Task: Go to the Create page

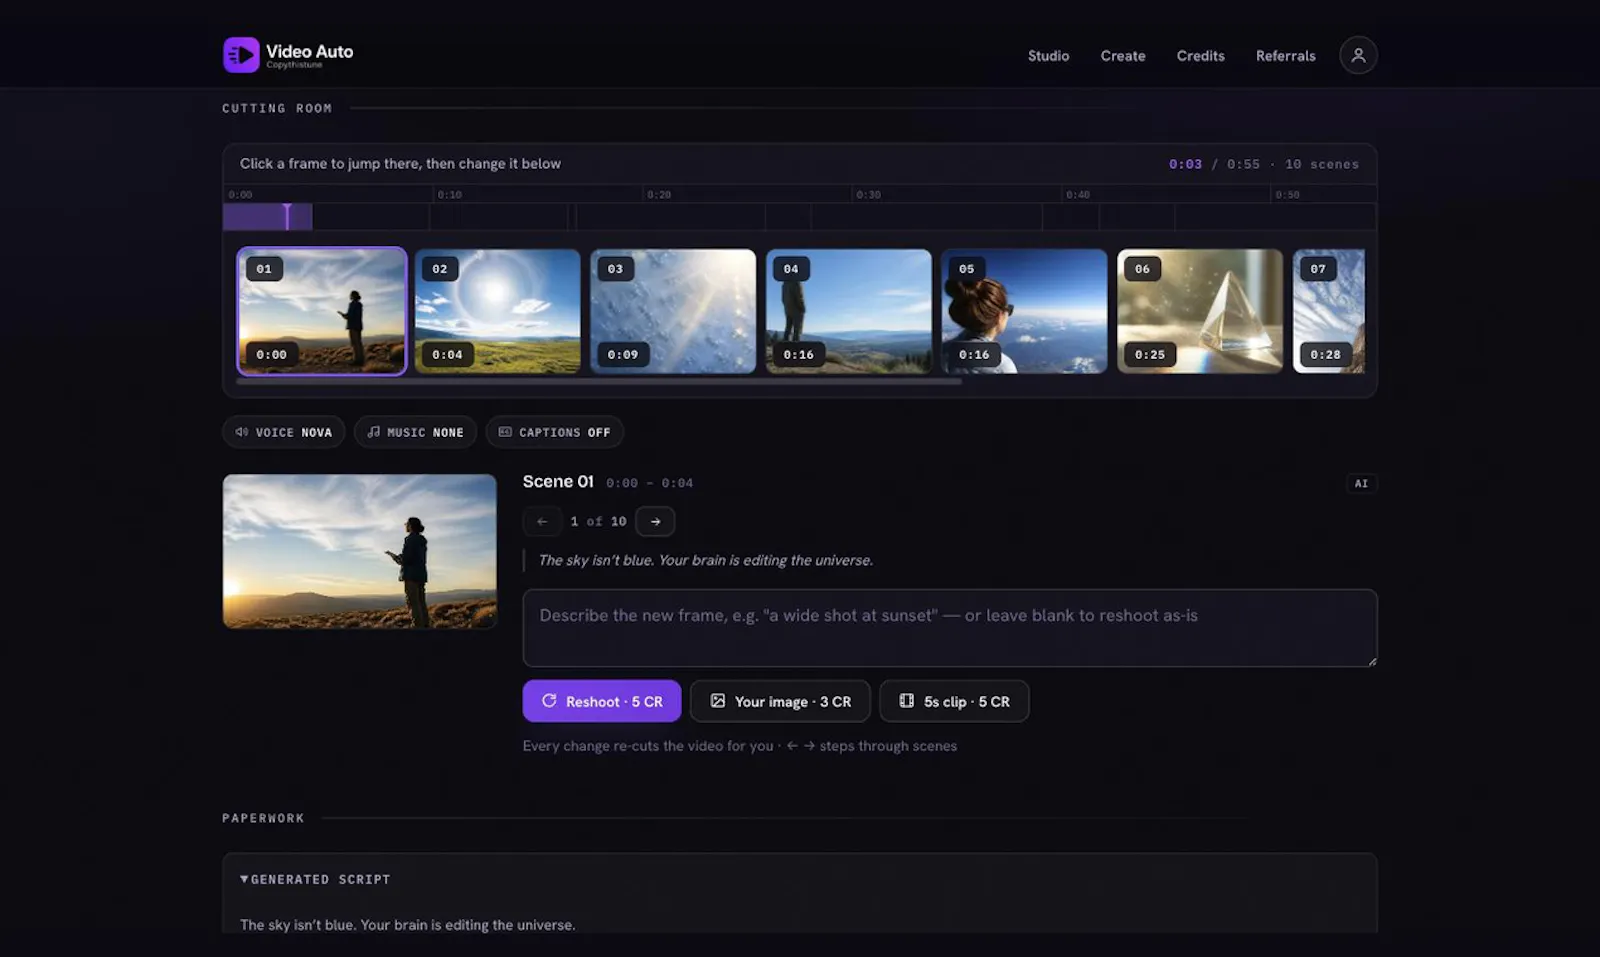Action: [1123, 56]
